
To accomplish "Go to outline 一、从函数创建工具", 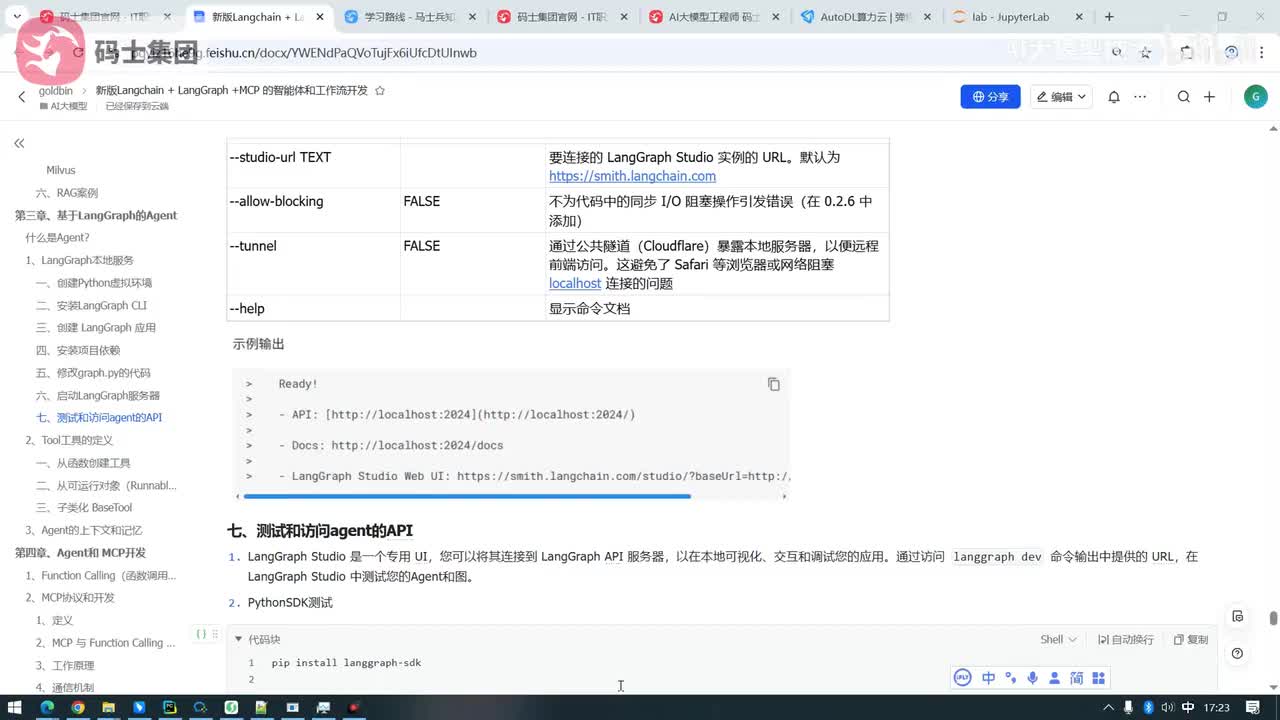I will 83,463.
